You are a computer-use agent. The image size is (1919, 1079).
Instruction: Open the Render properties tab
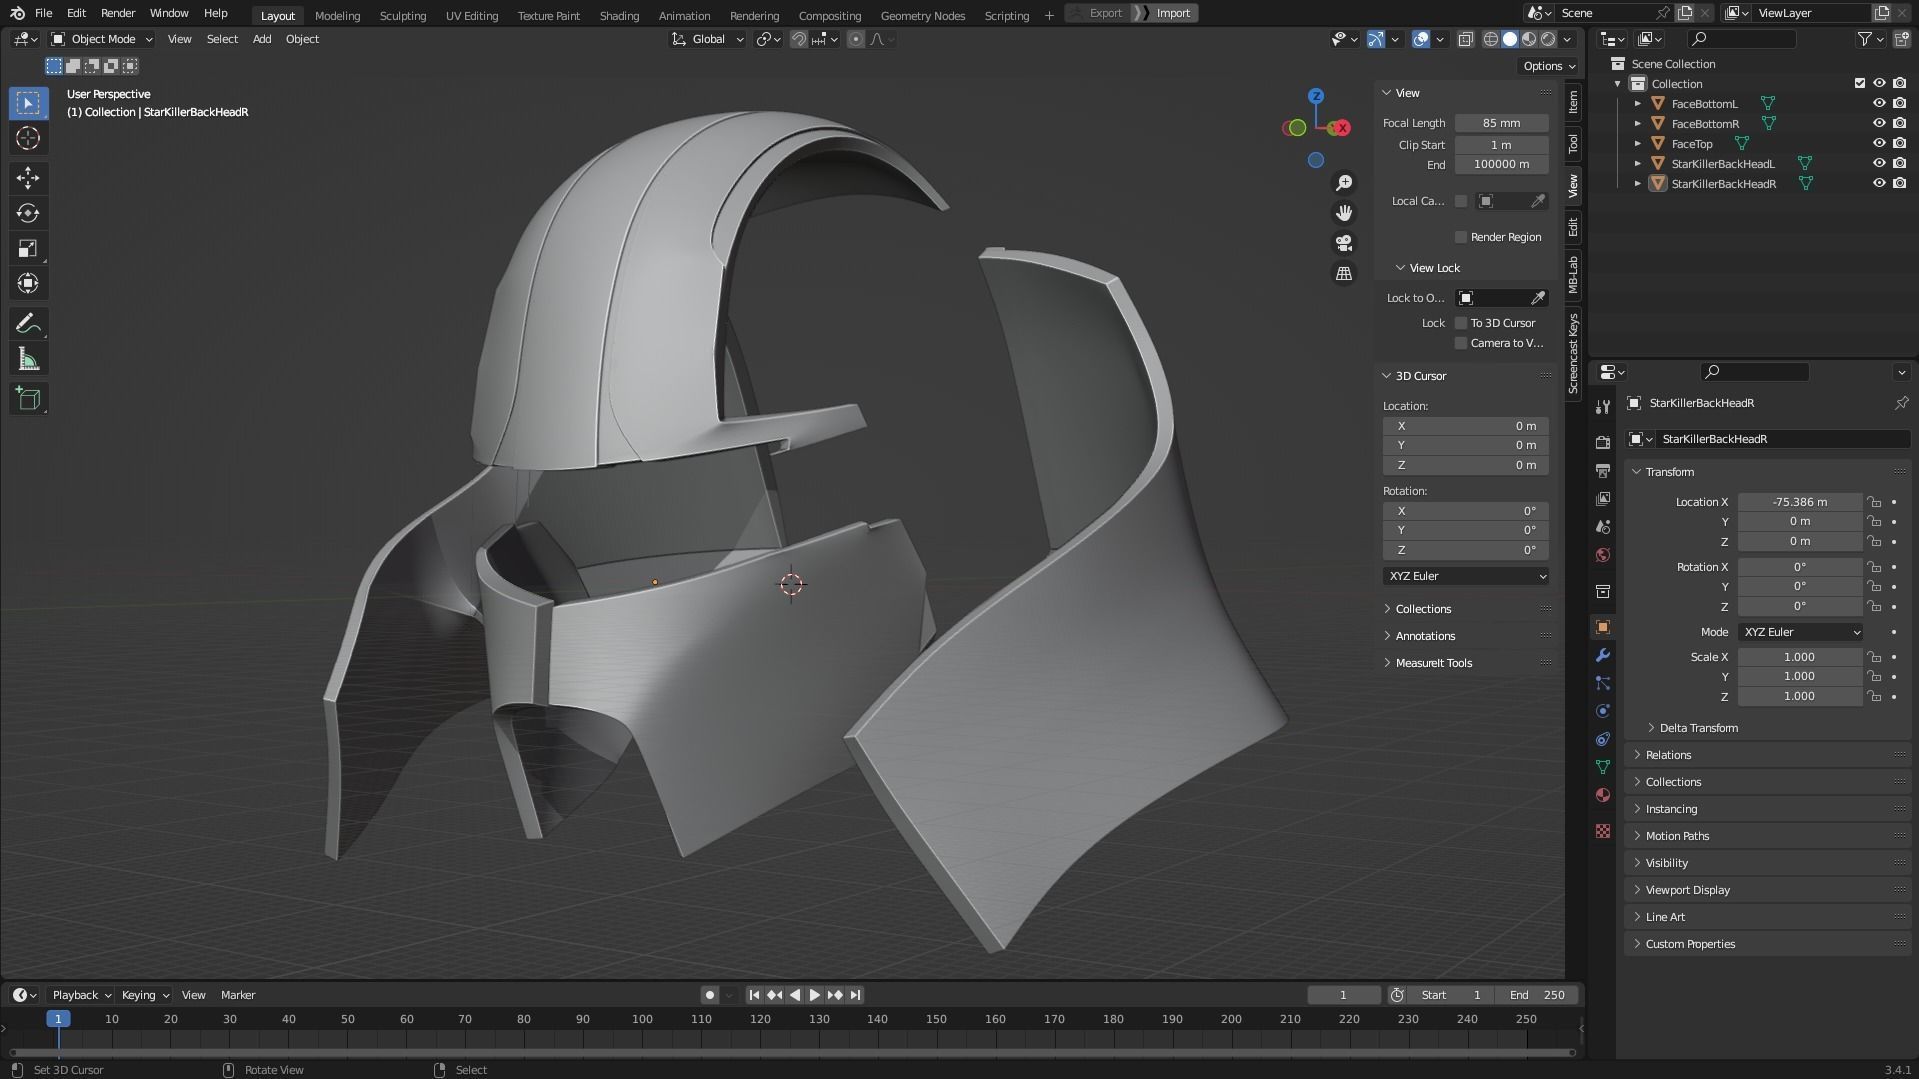click(x=1603, y=442)
